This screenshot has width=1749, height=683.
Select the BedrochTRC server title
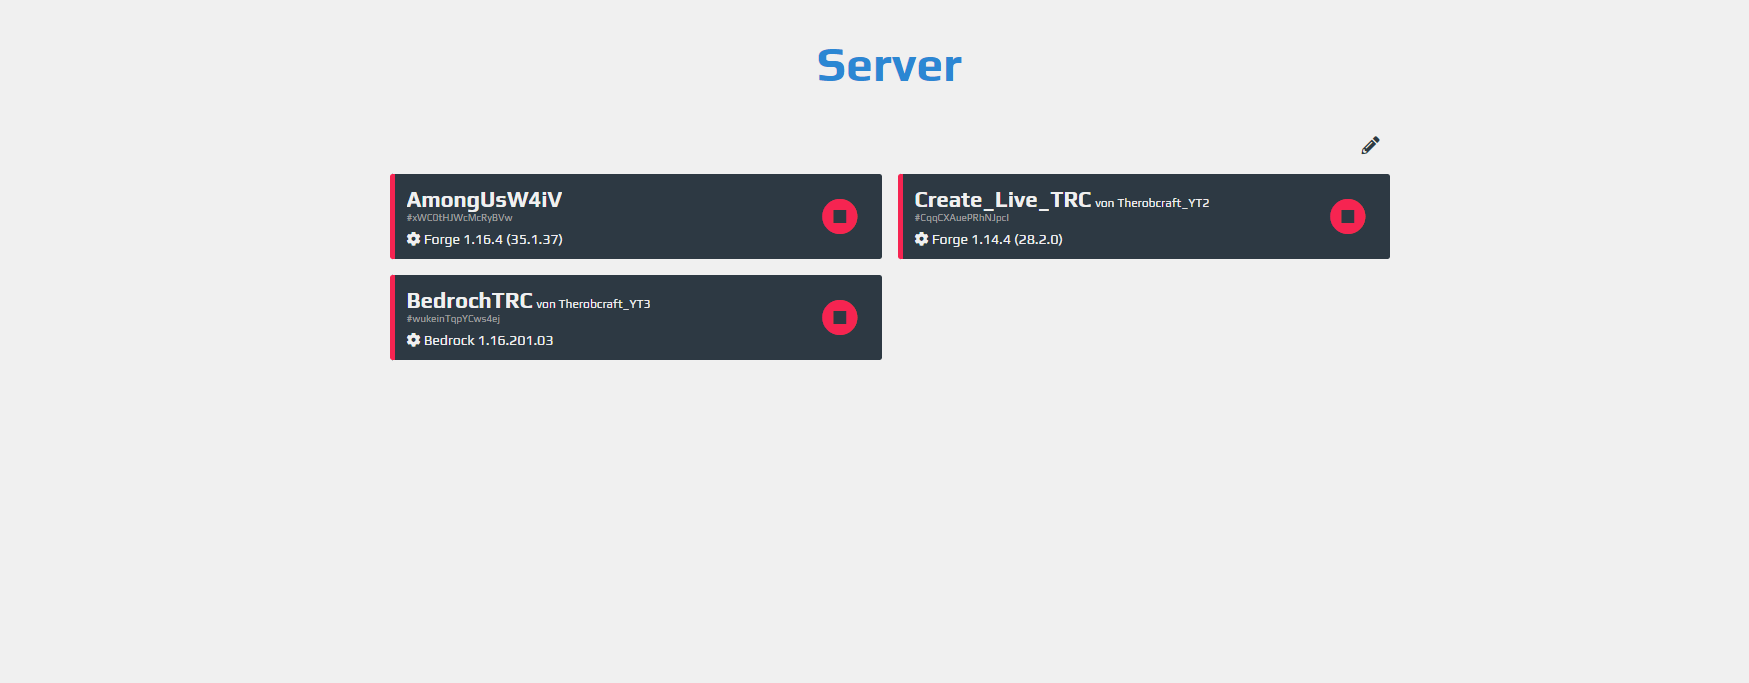click(x=469, y=301)
